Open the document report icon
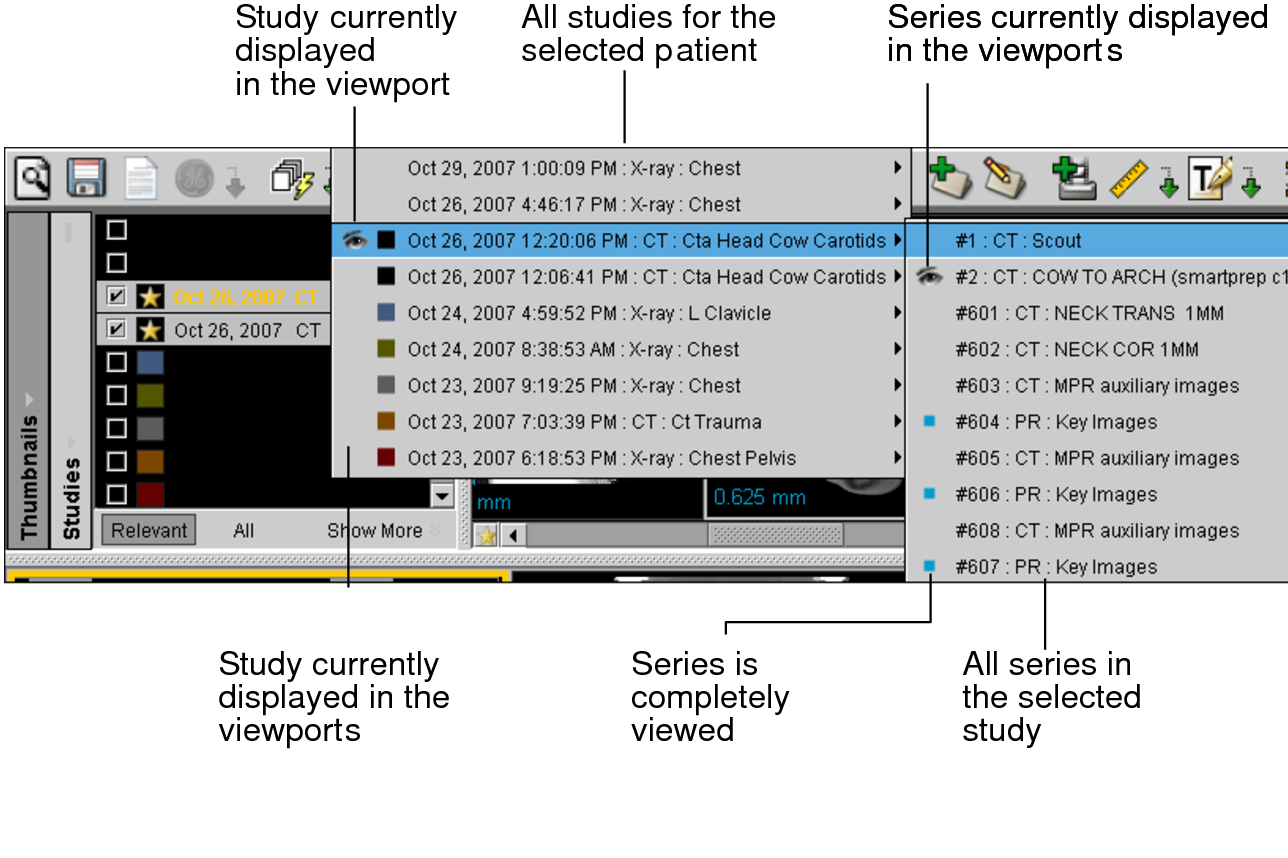 point(141,180)
